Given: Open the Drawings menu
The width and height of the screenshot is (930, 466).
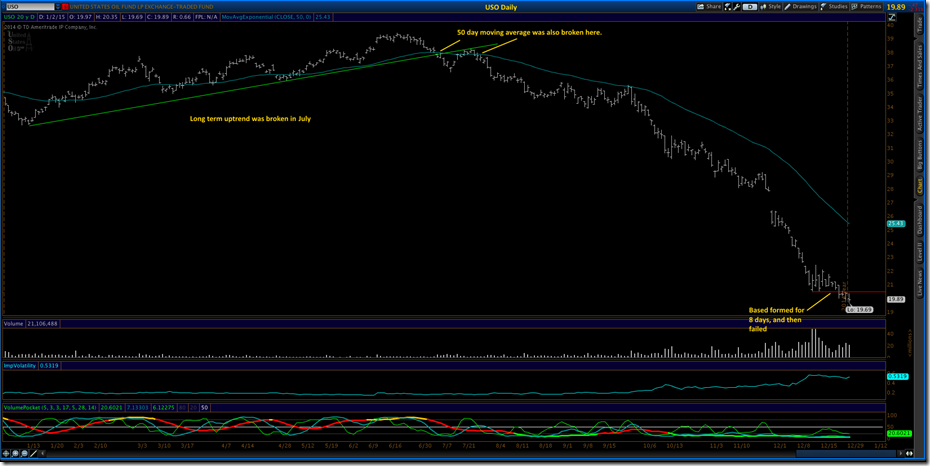Looking at the screenshot, I should pos(801,7).
